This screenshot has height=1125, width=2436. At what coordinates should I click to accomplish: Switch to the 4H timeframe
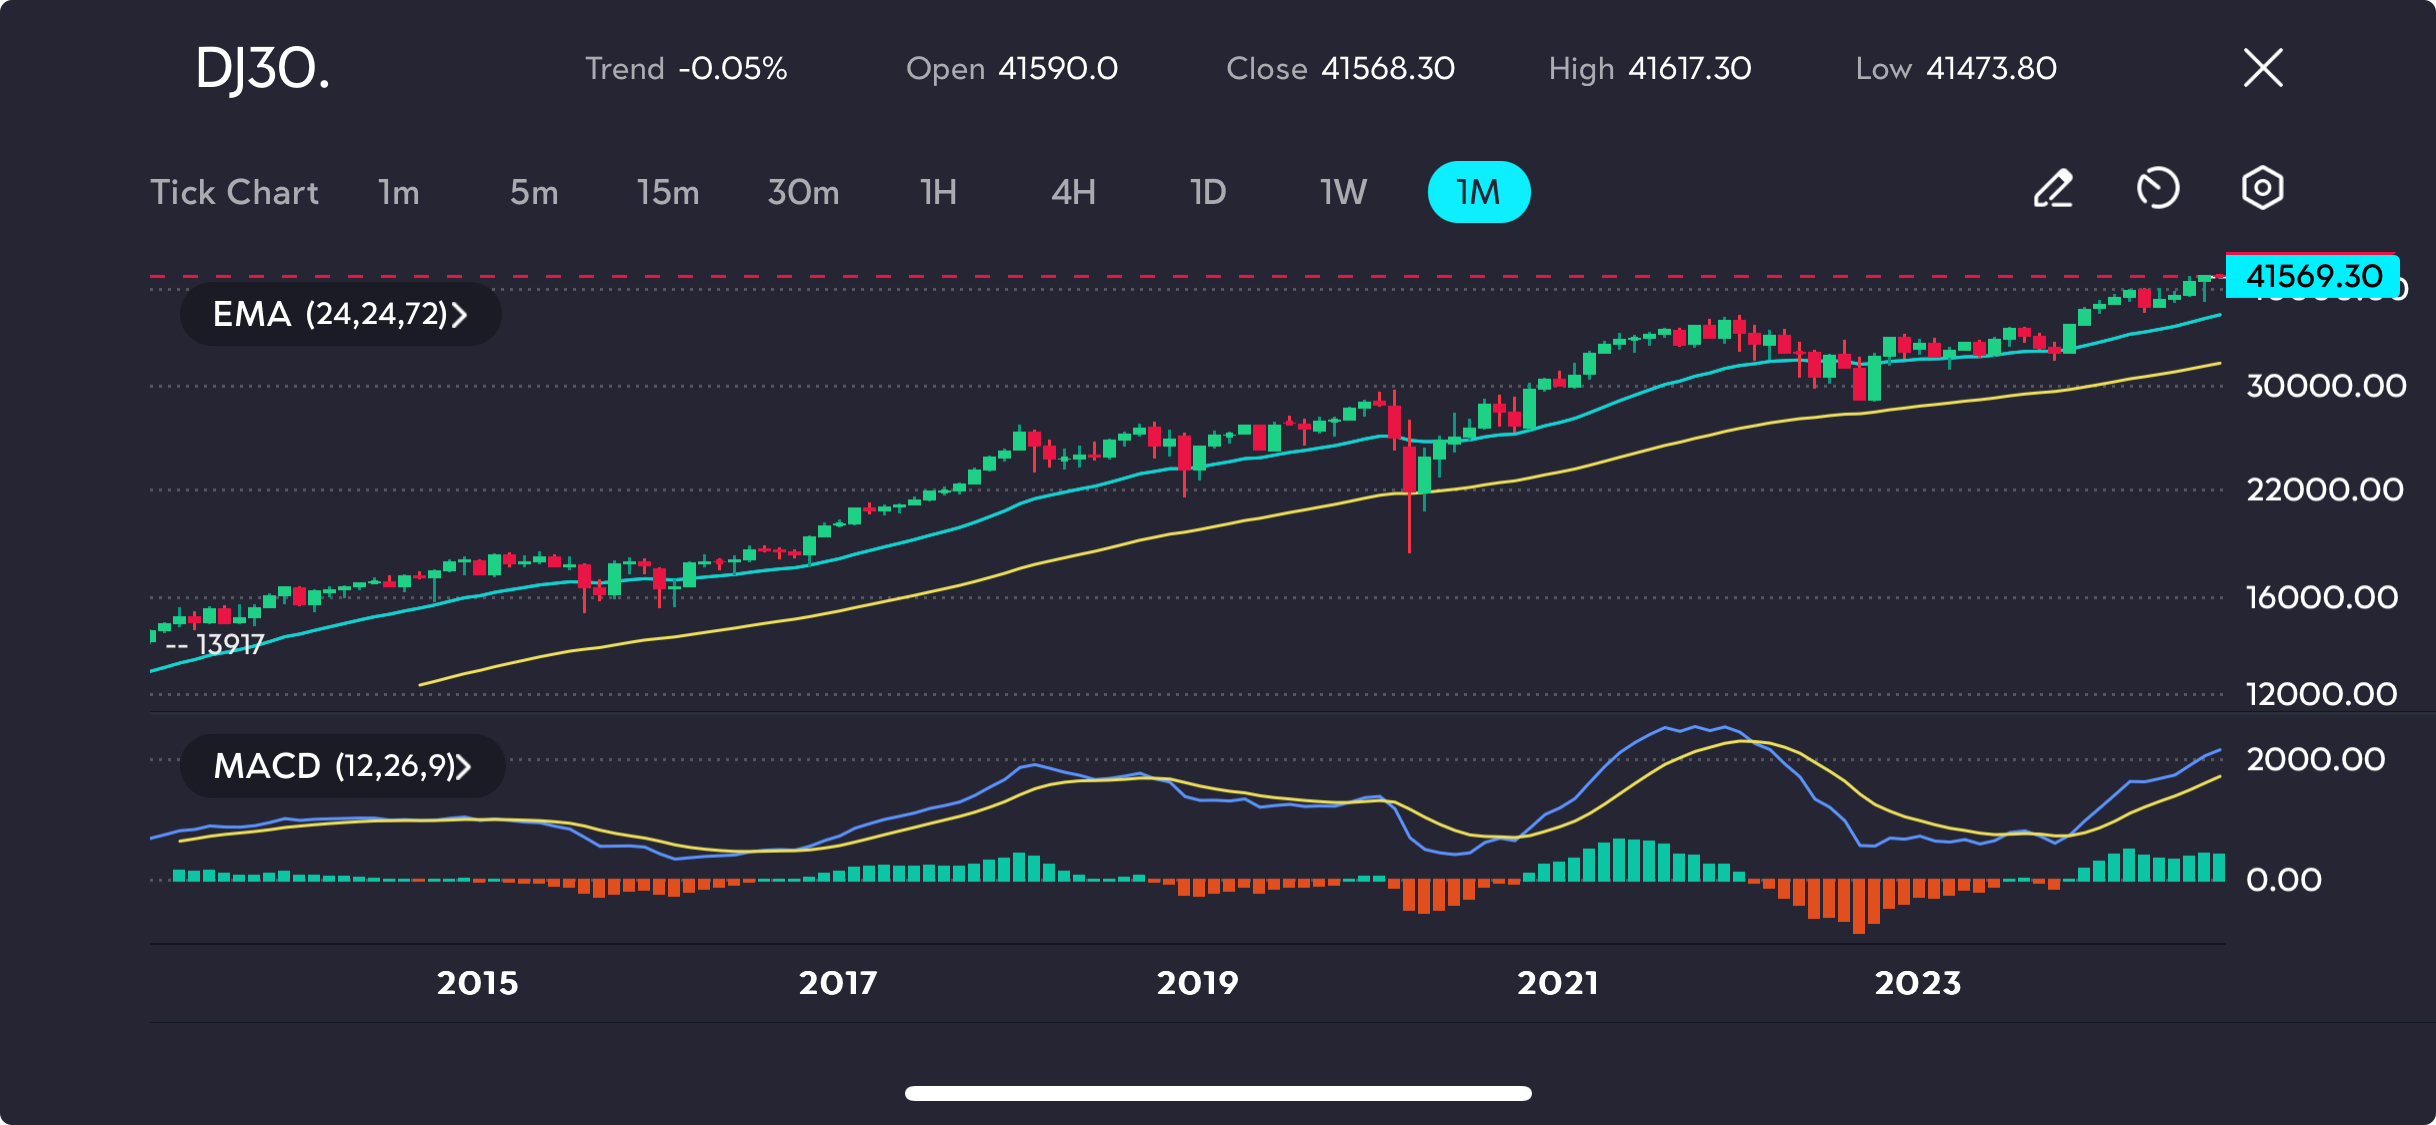pyautogui.click(x=1073, y=192)
